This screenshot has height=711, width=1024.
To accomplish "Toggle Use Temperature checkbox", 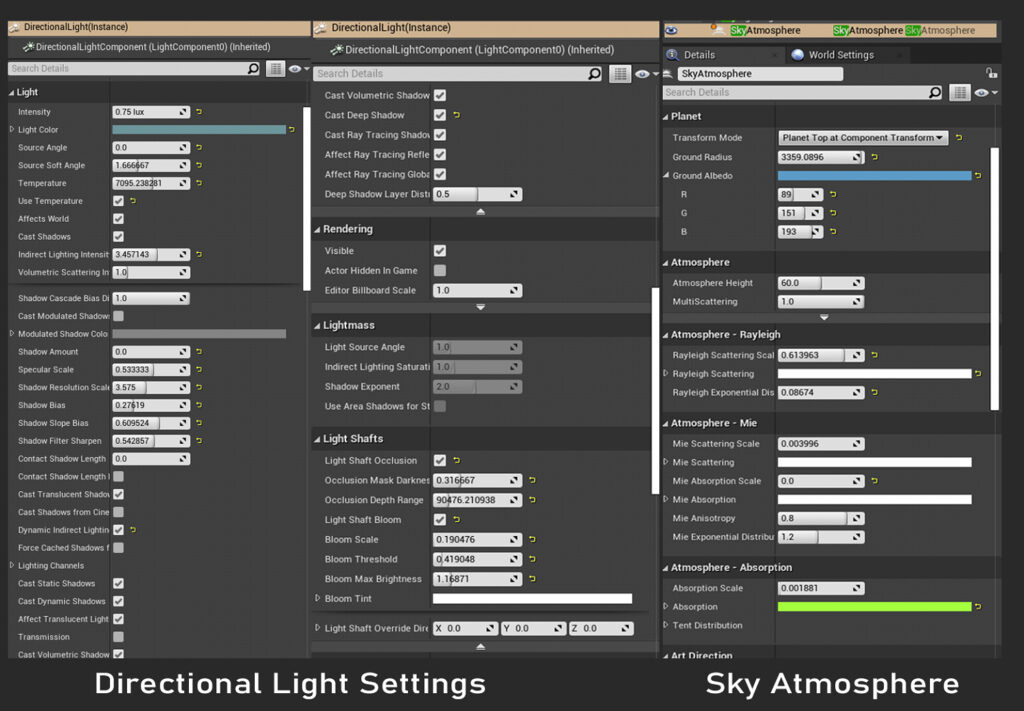I will tap(118, 201).
